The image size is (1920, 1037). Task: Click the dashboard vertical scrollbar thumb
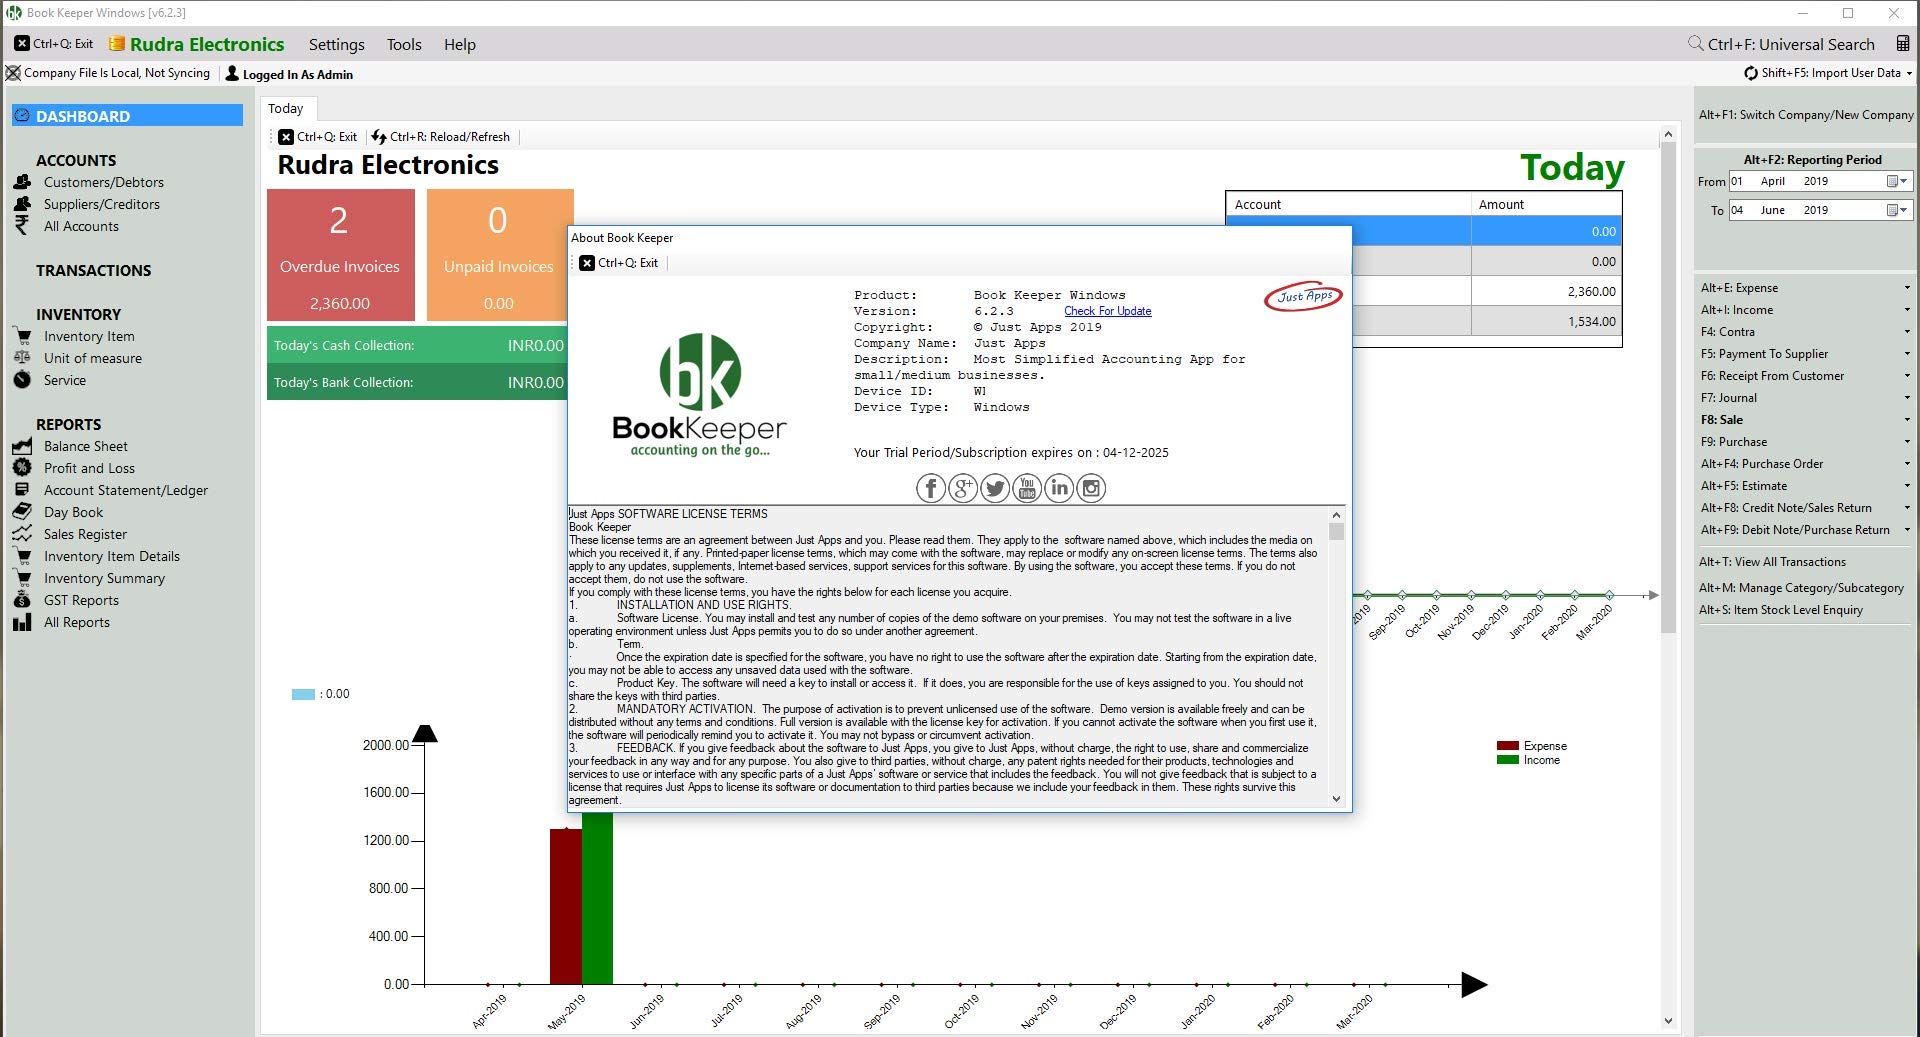(1667, 388)
